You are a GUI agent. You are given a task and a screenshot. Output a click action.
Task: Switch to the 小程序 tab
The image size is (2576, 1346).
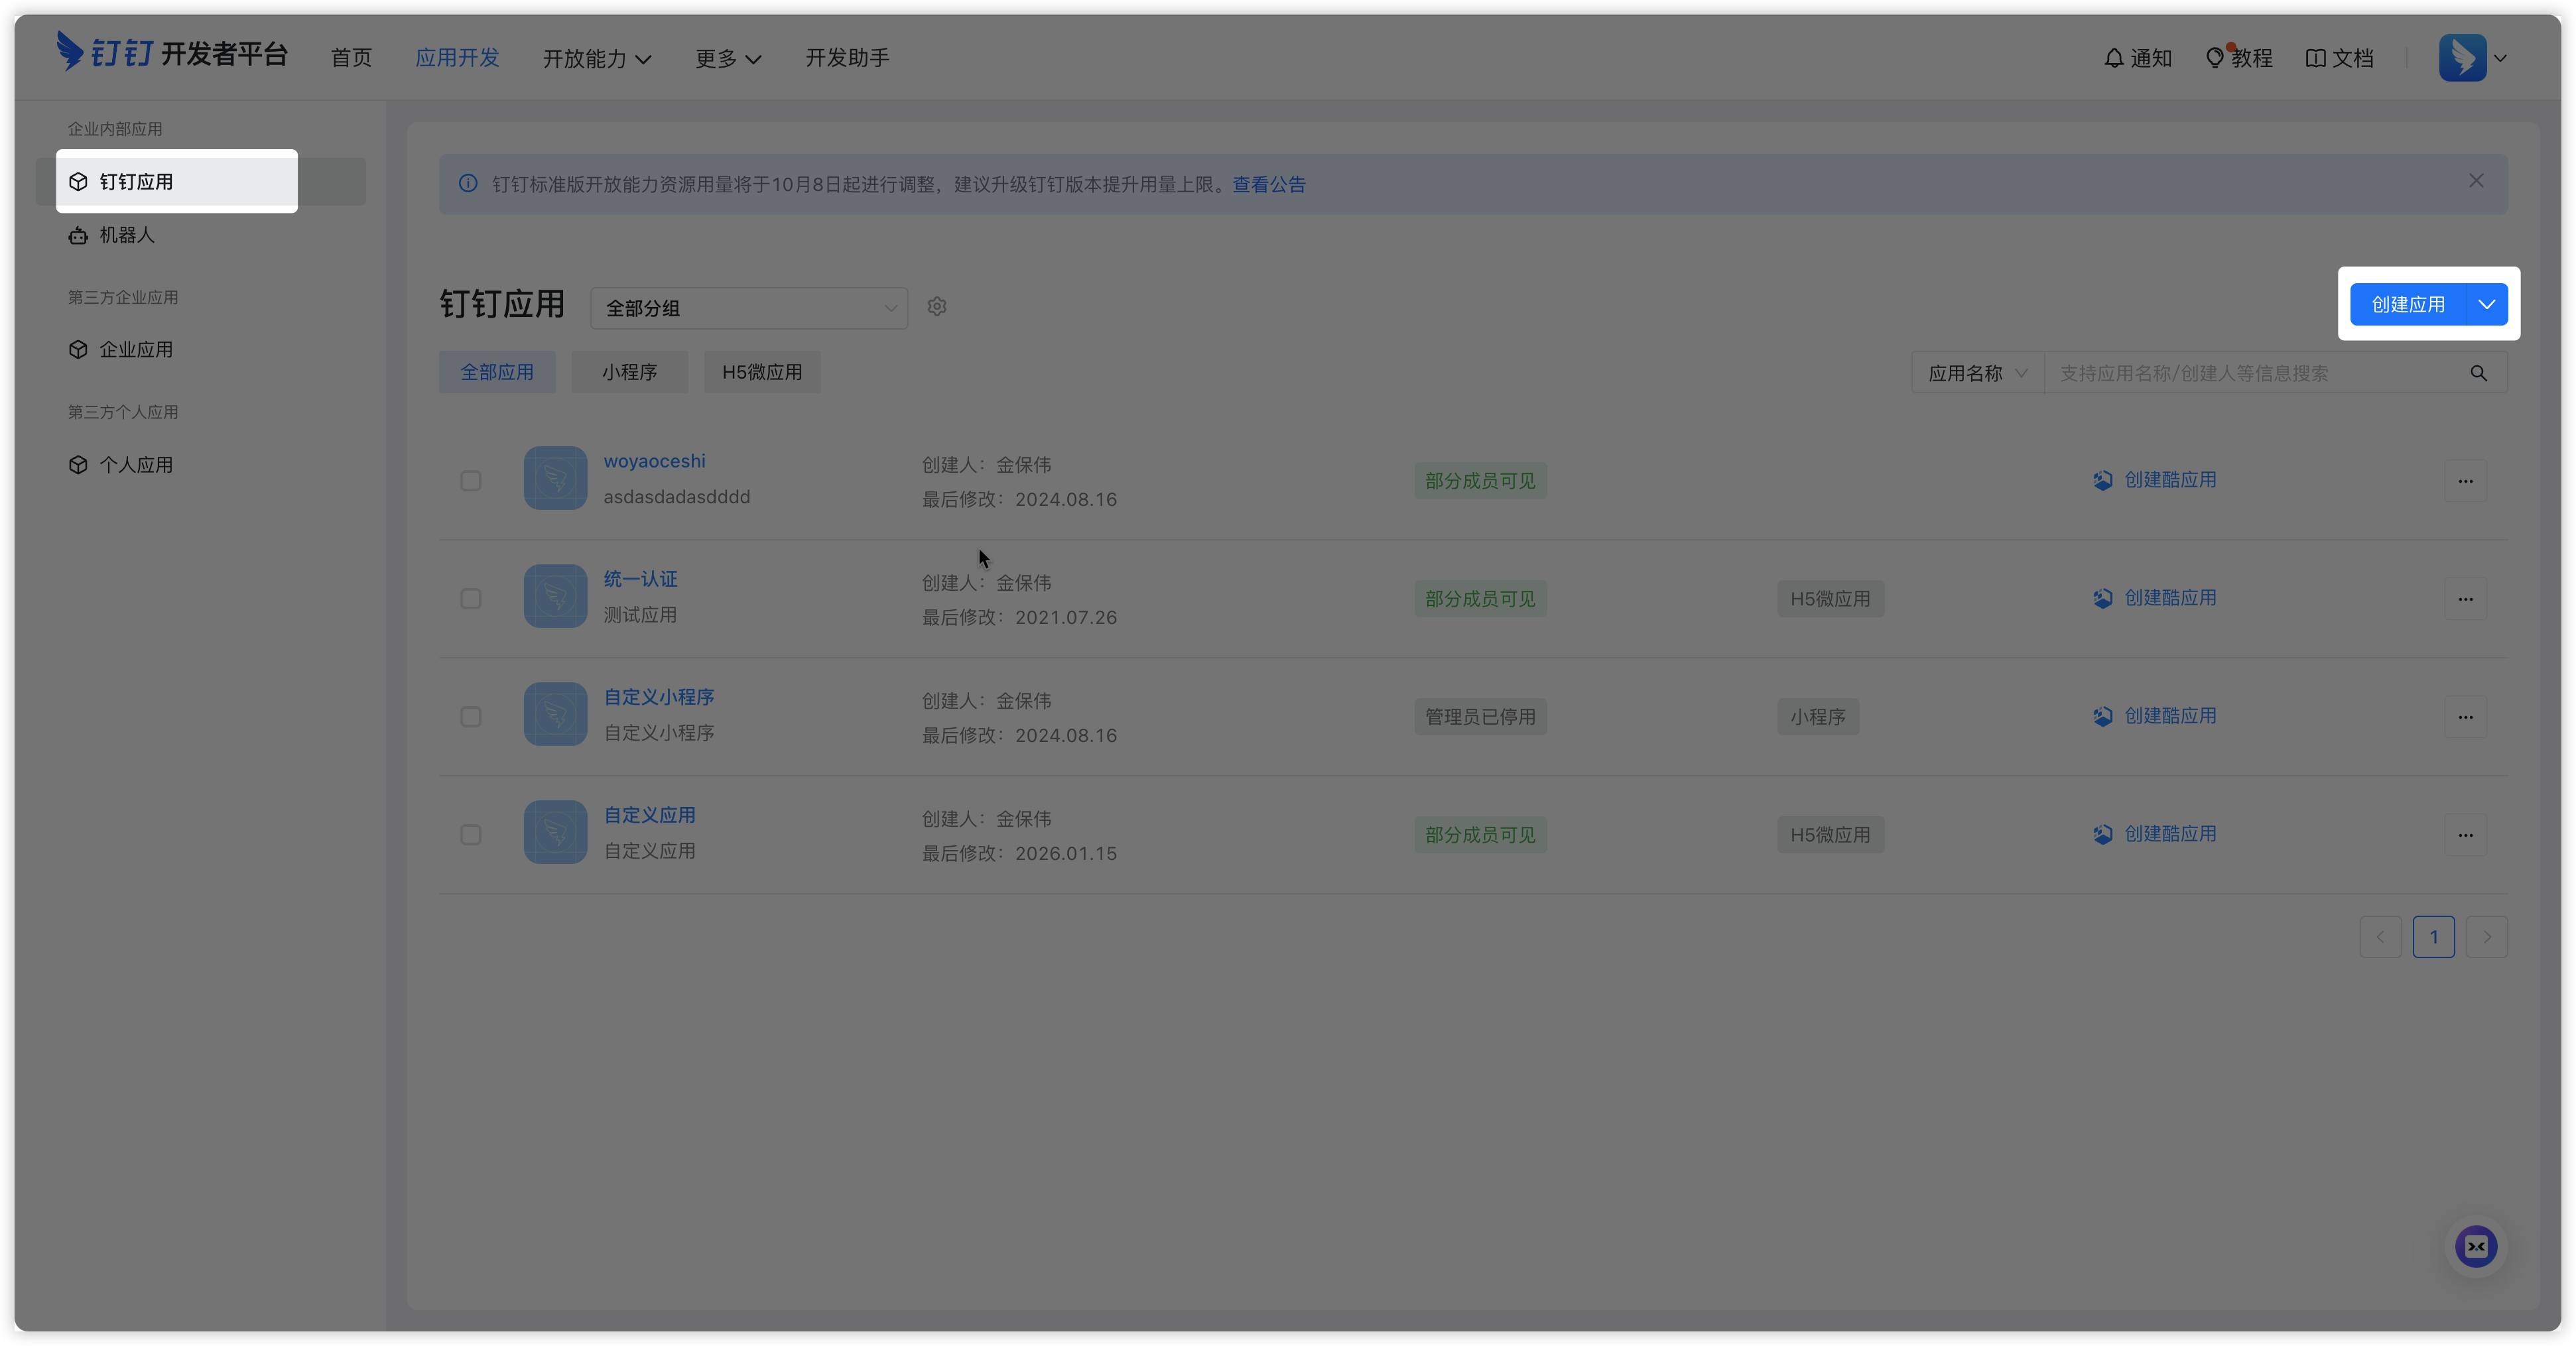(629, 372)
